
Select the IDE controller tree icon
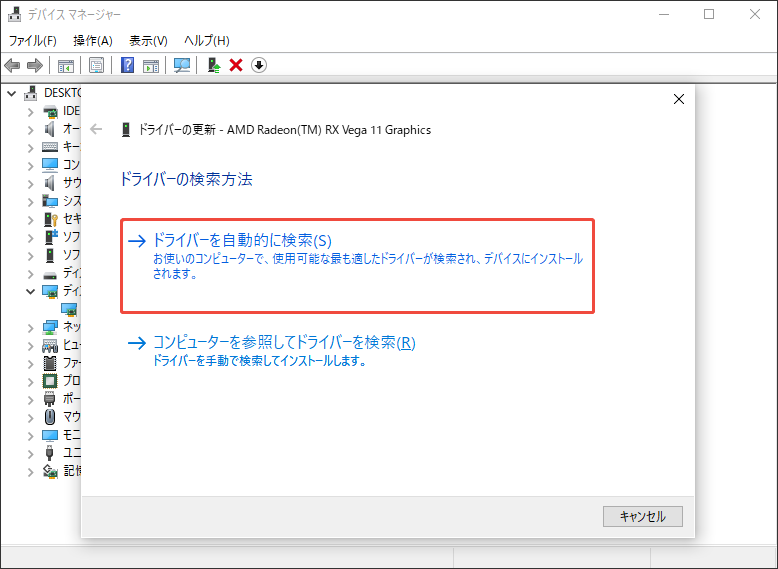click(x=50, y=111)
